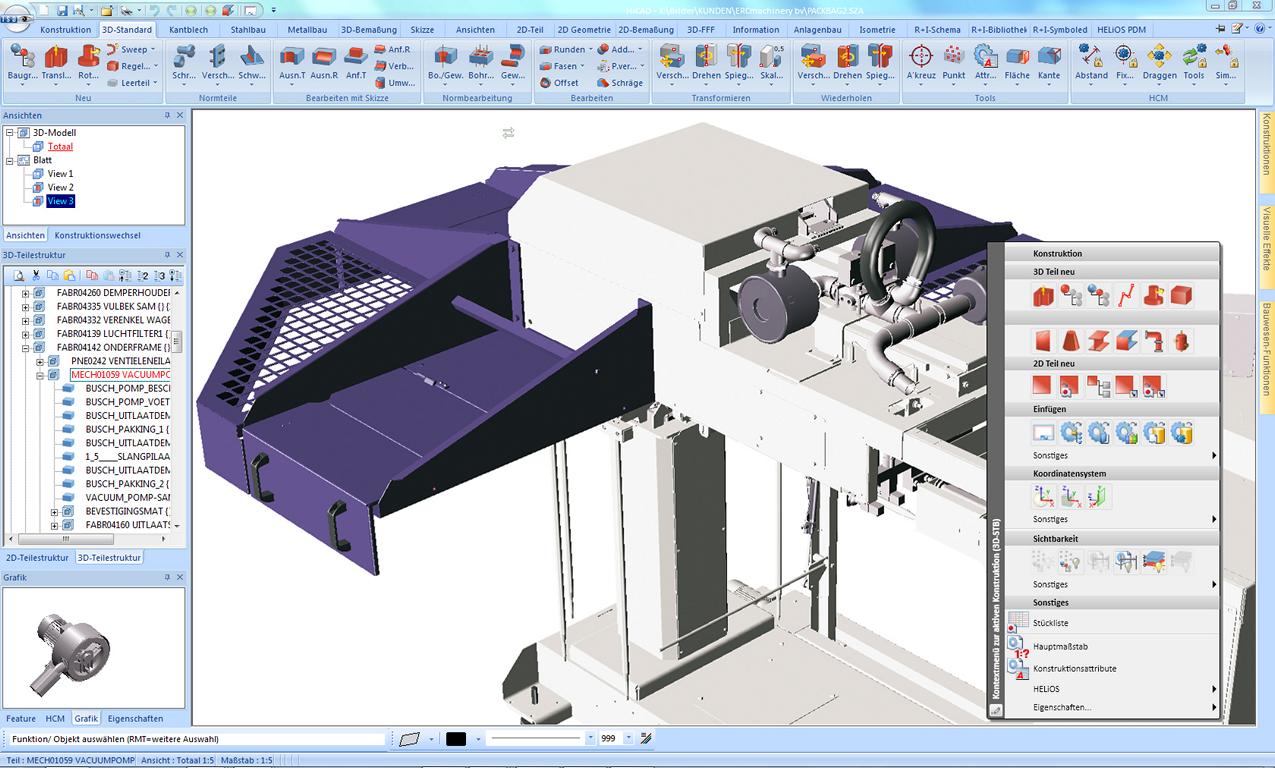This screenshot has width=1275, height=768.
Task: Select the Drehen rotate tool in Transformieren
Action: point(706,62)
